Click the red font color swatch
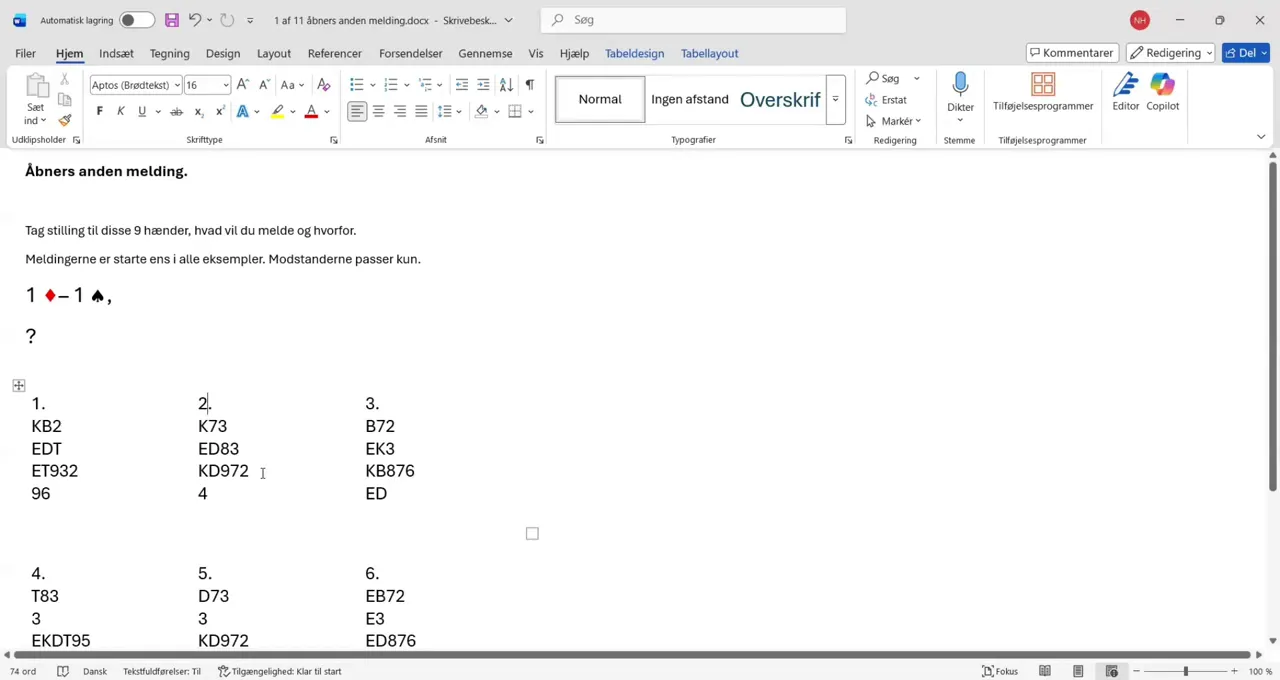This screenshot has width=1280, height=680. click(311, 112)
